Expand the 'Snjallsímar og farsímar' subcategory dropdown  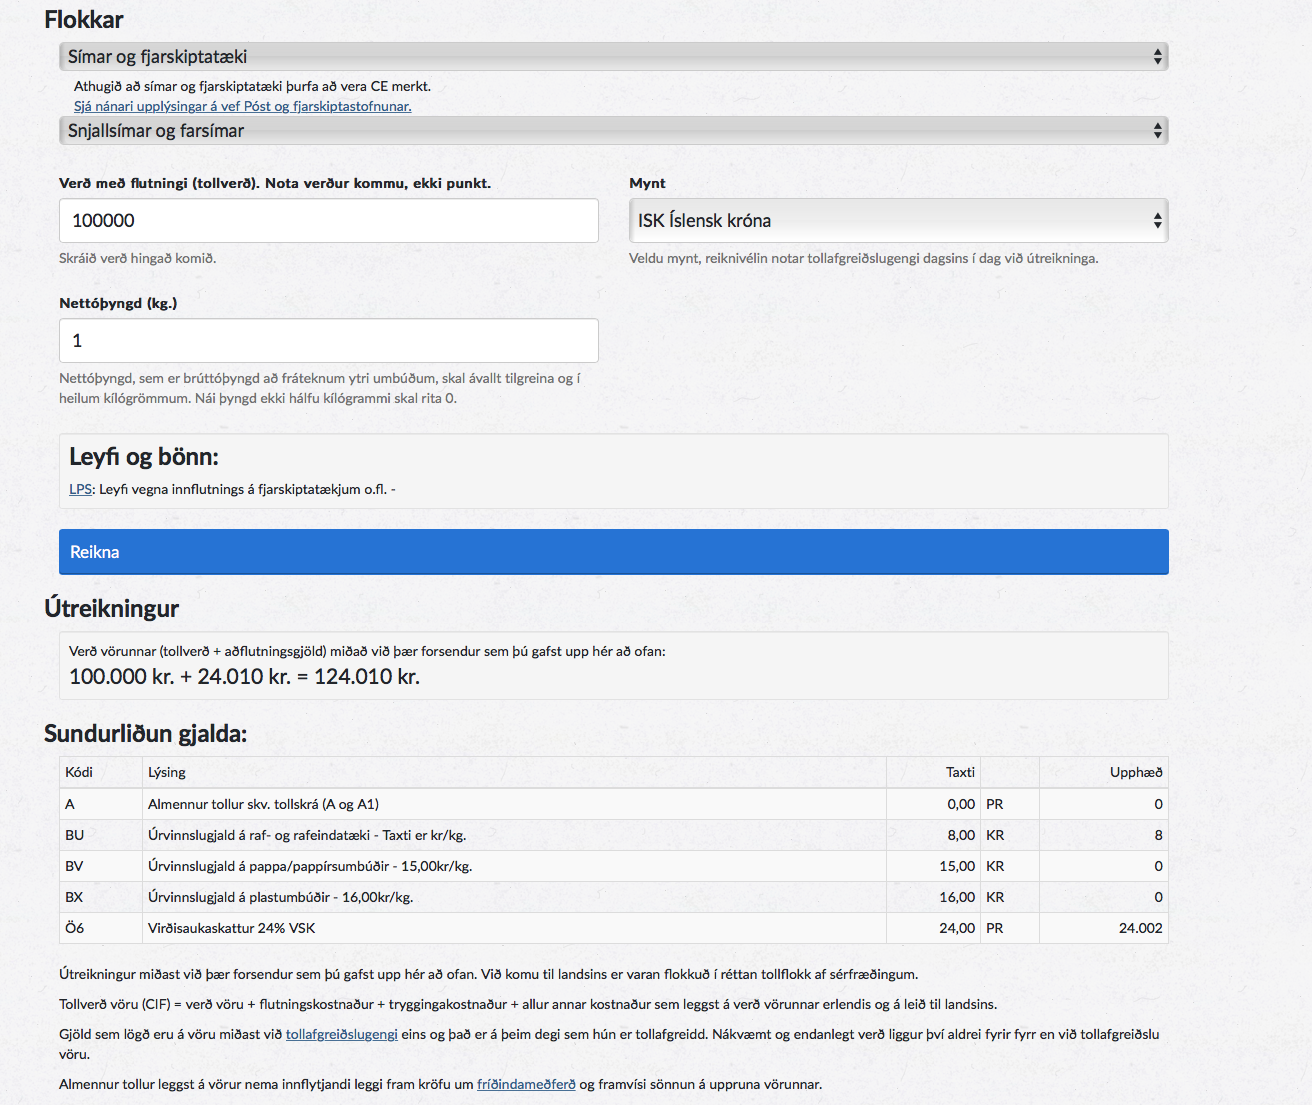click(x=613, y=131)
